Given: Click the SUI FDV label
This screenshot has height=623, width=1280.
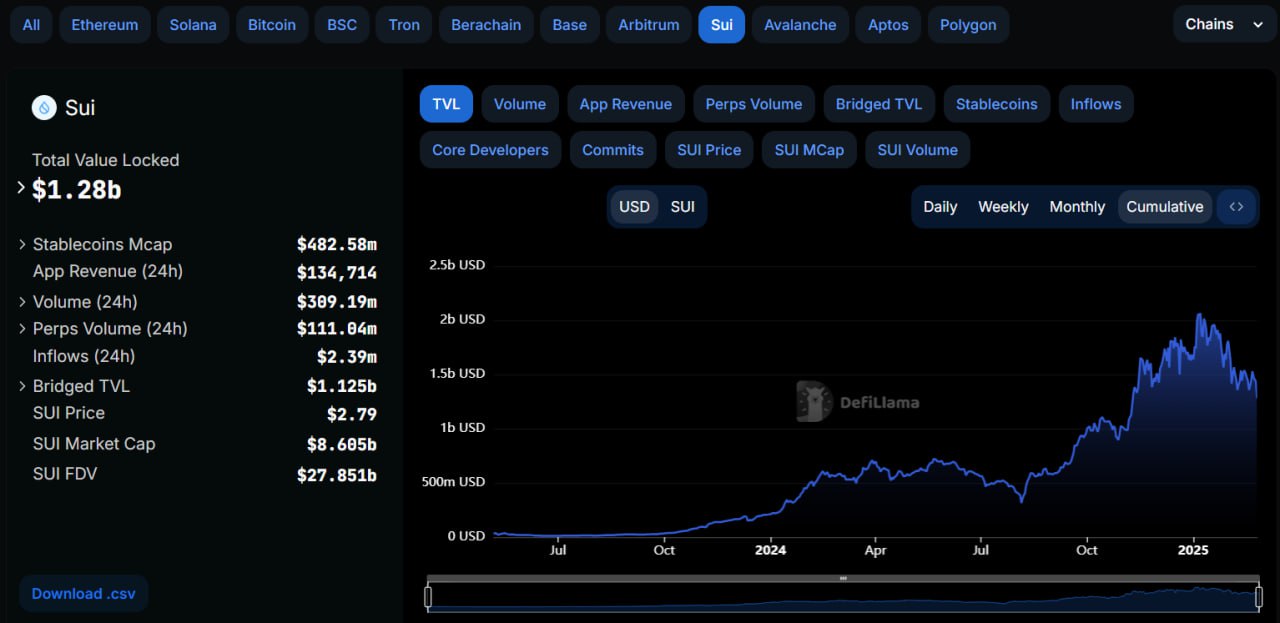Looking at the screenshot, I should [x=65, y=473].
